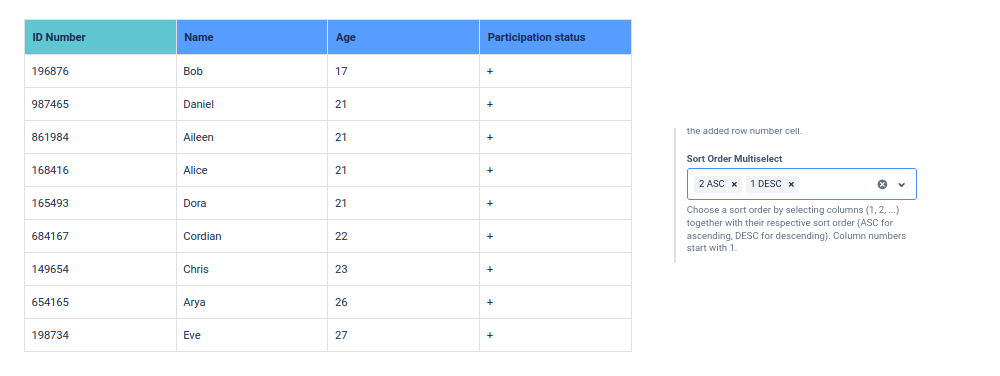The image size is (1000, 376).
Task: Select the ID Number column header
Action: tap(101, 37)
